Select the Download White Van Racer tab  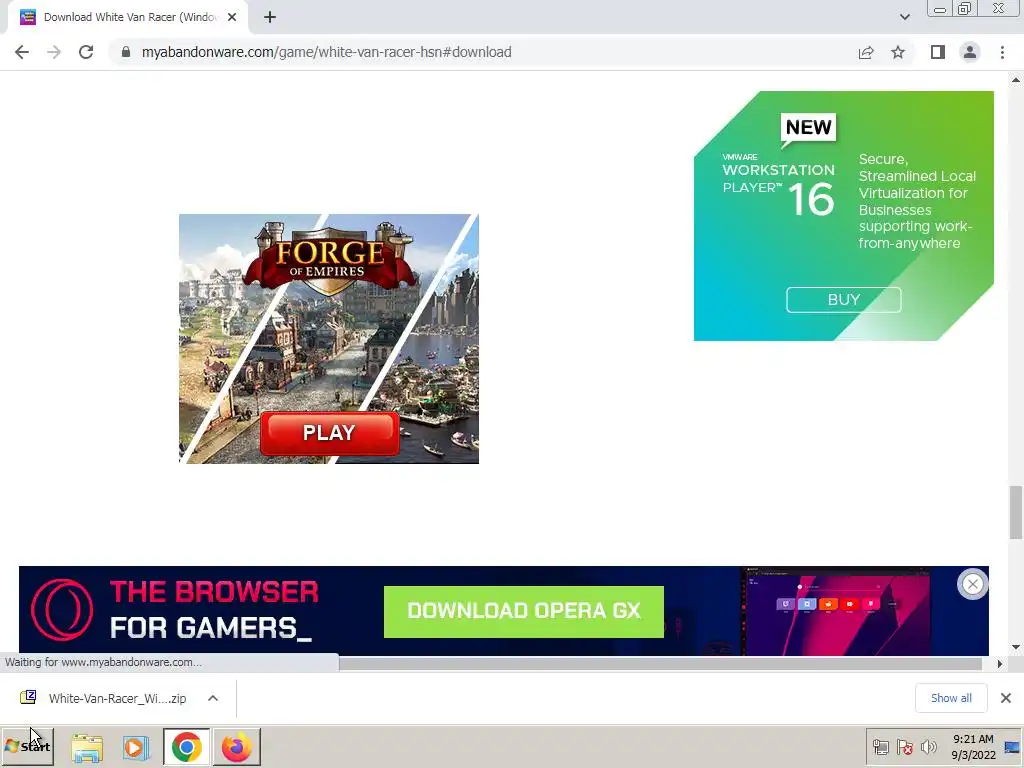[x=128, y=17]
